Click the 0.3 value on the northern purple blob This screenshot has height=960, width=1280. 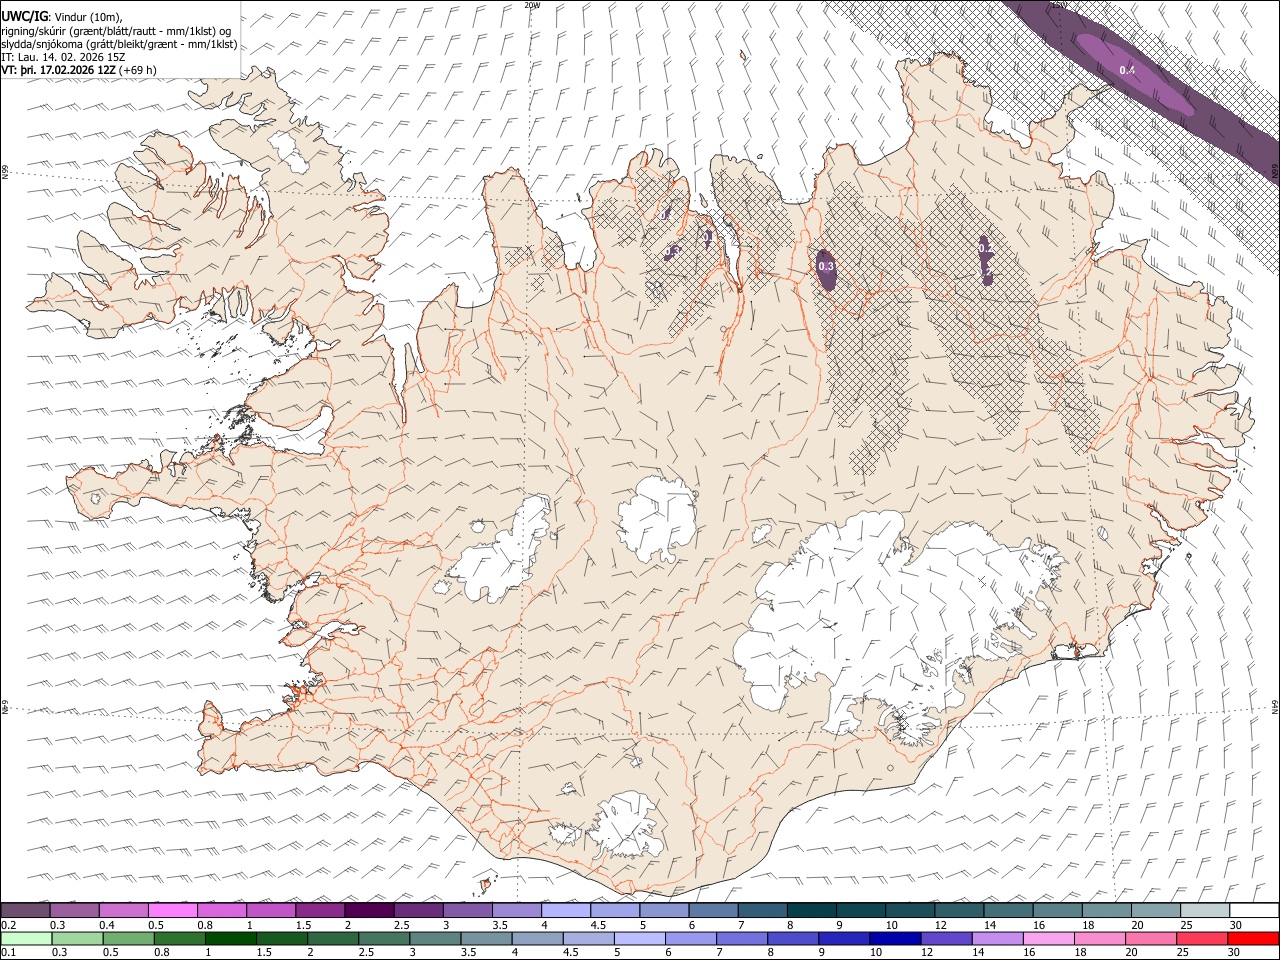click(826, 266)
